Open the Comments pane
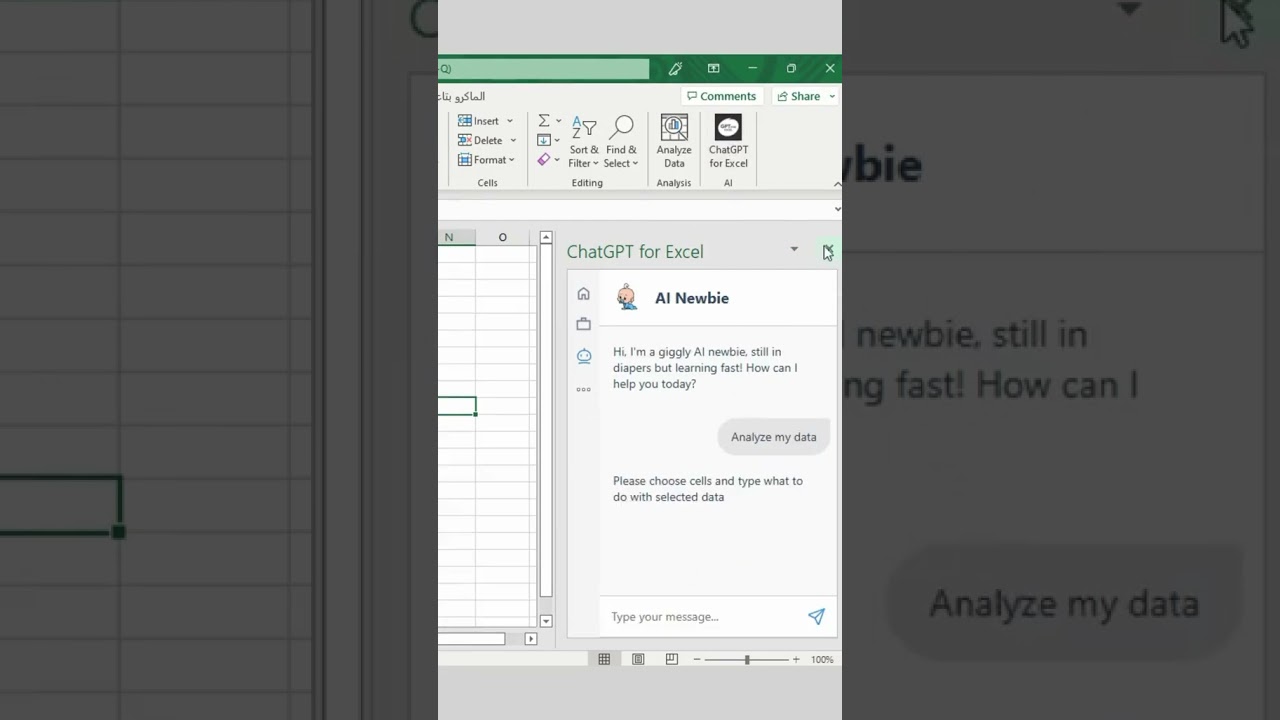 pyautogui.click(x=722, y=95)
